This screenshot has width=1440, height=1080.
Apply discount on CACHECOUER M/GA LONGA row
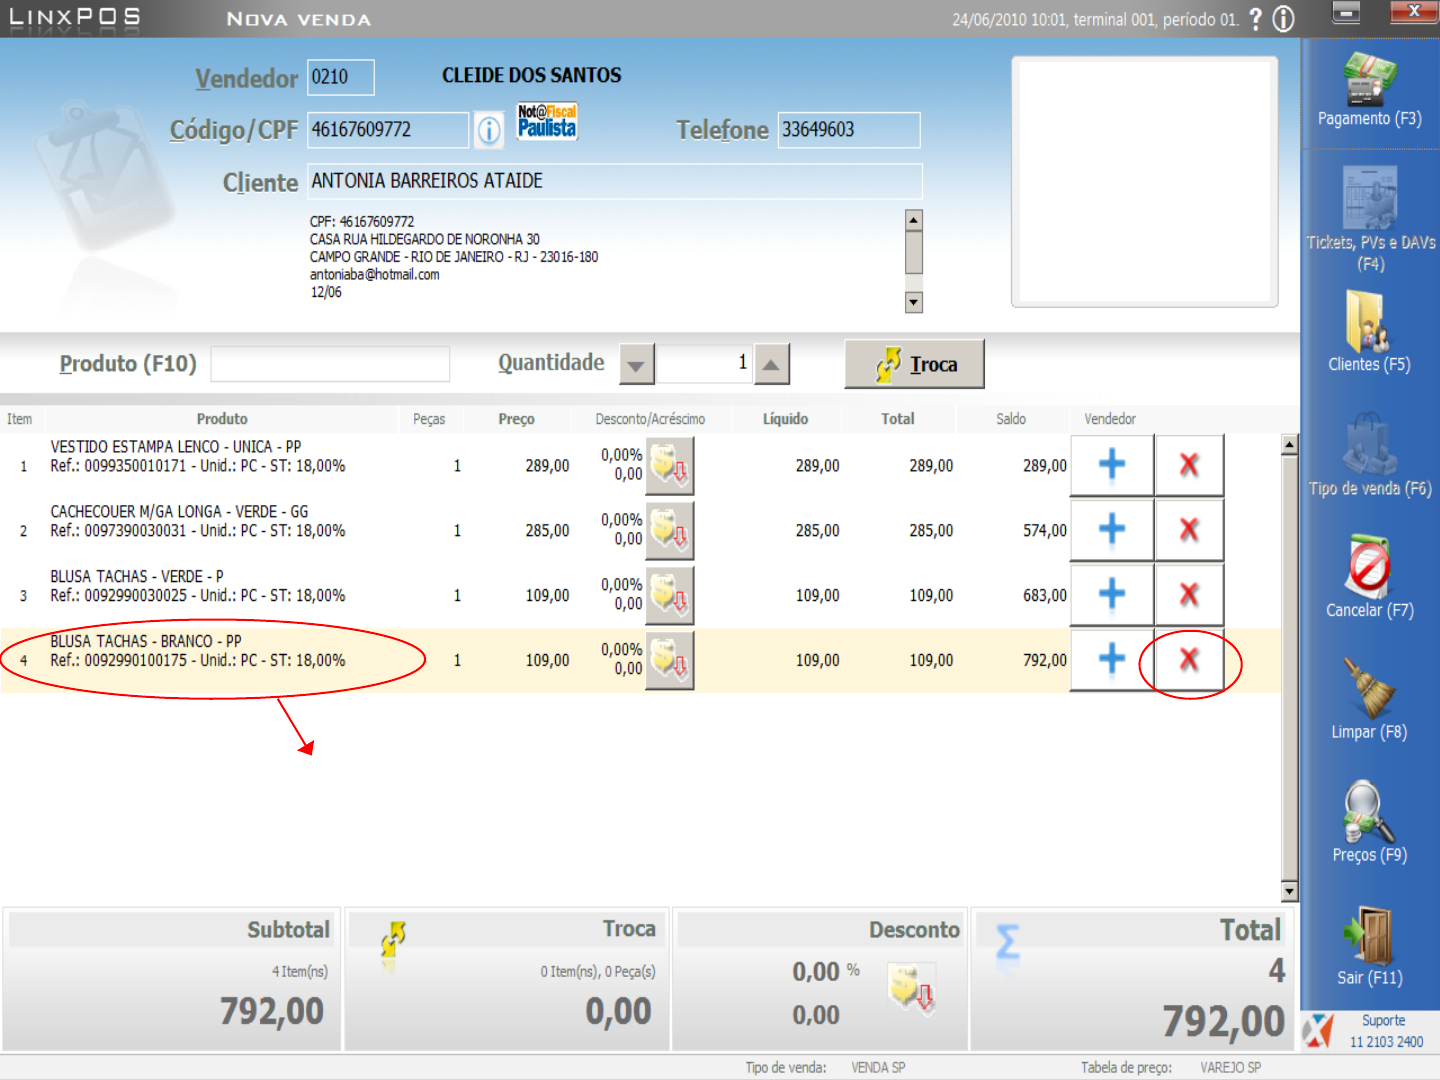click(x=669, y=531)
